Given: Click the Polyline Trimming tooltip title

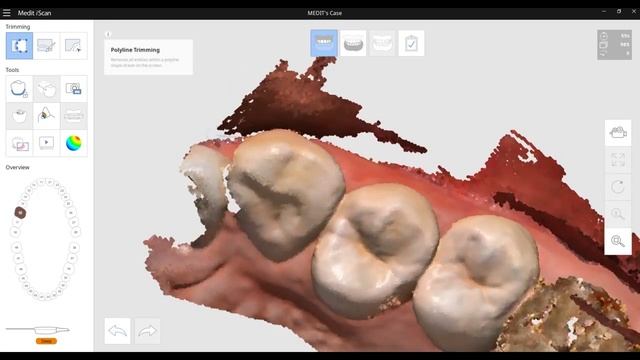Looking at the screenshot, I should tap(135, 50).
